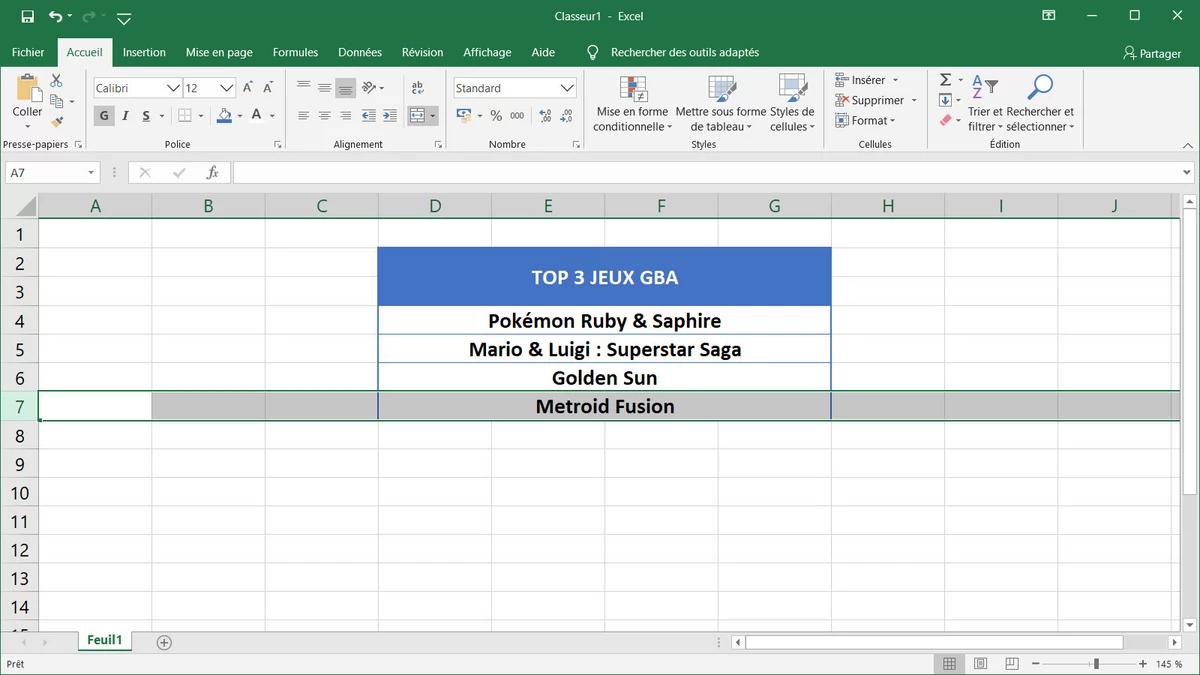Save the workbook with the floppy icon
Viewport: 1200px width, 675px height.
27,17
